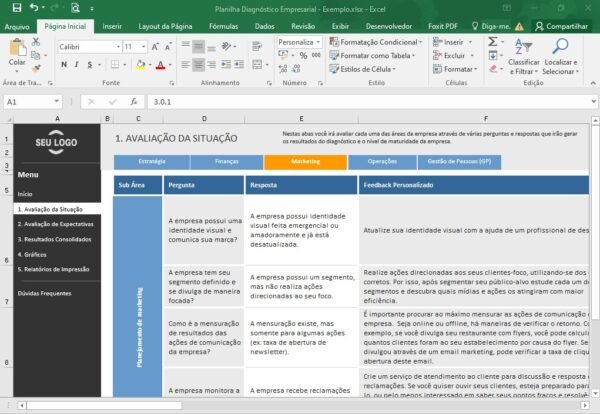Open font color dropdown arrow

pyautogui.click(x=170, y=65)
